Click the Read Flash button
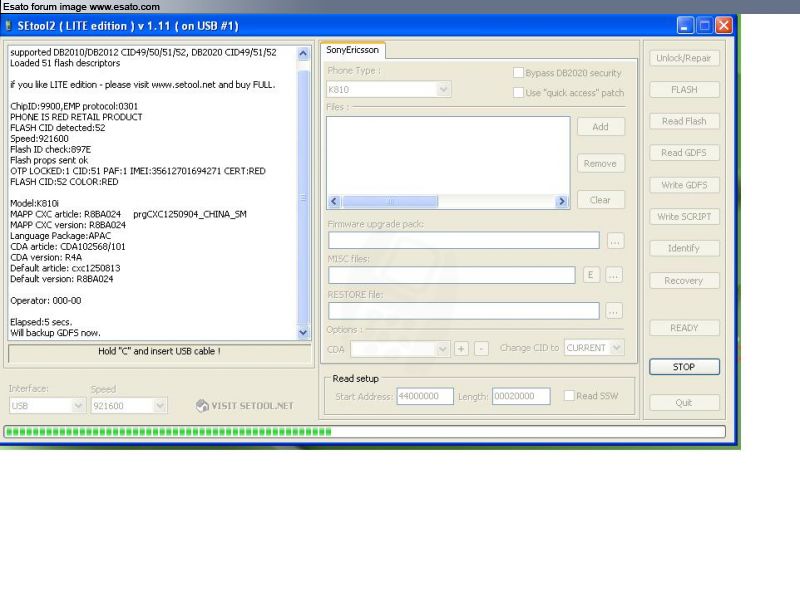 [x=684, y=121]
